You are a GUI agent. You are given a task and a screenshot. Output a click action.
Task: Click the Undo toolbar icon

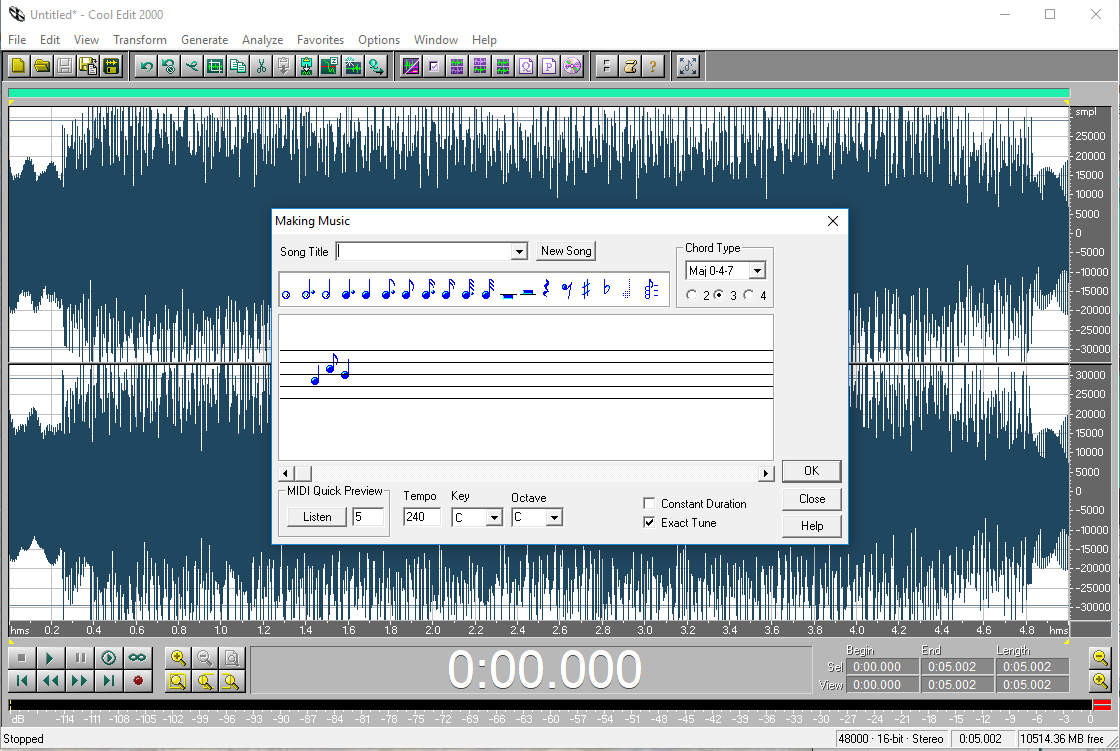tap(146, 66)
